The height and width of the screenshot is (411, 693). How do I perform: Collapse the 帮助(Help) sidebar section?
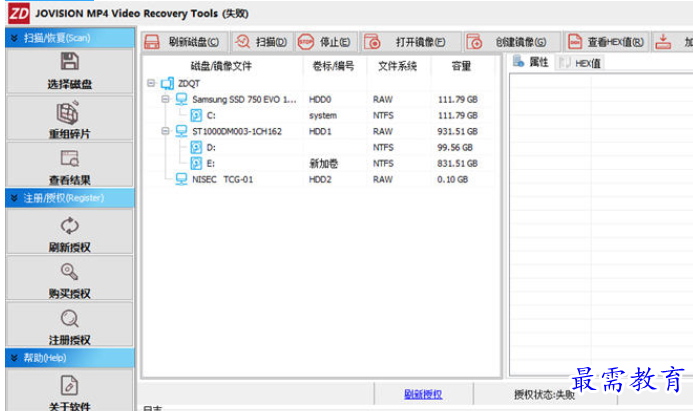click(x=14, y=358)
